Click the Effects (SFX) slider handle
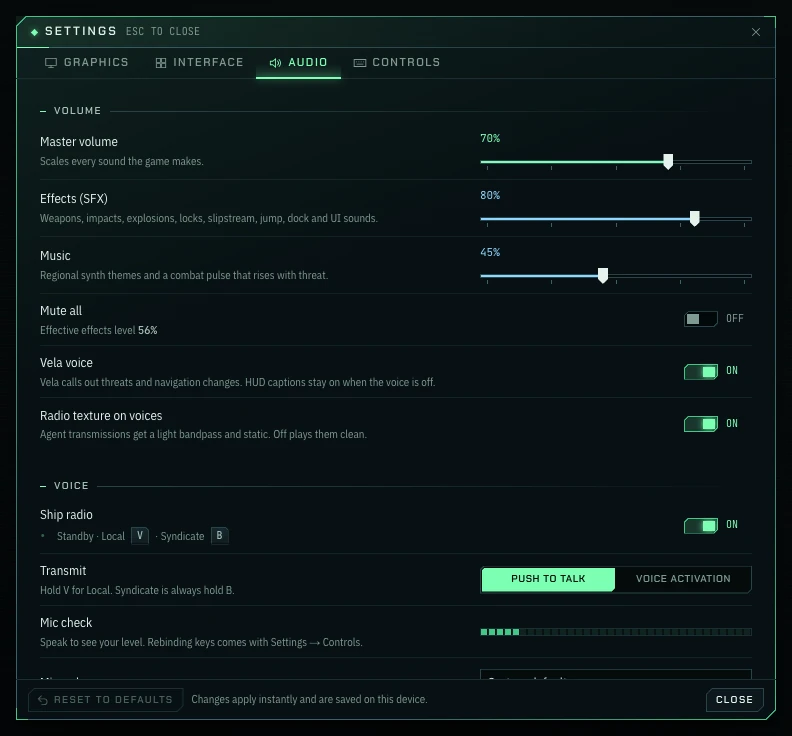 695,219
